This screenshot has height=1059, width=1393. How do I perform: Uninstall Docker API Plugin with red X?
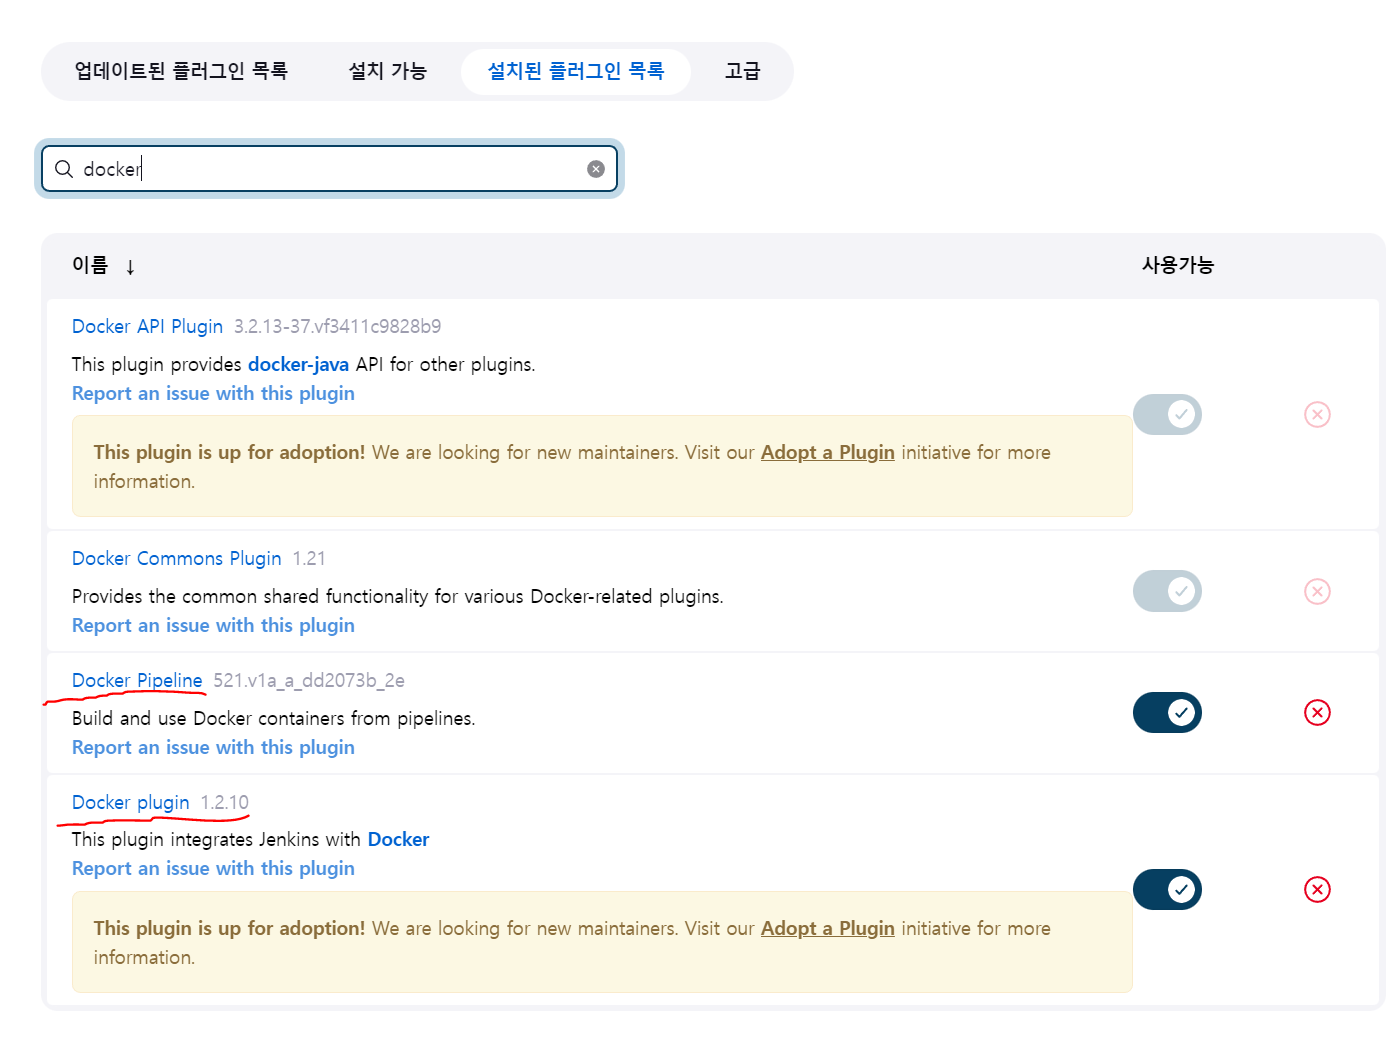pyautogui.click(x=1317, y=414)
